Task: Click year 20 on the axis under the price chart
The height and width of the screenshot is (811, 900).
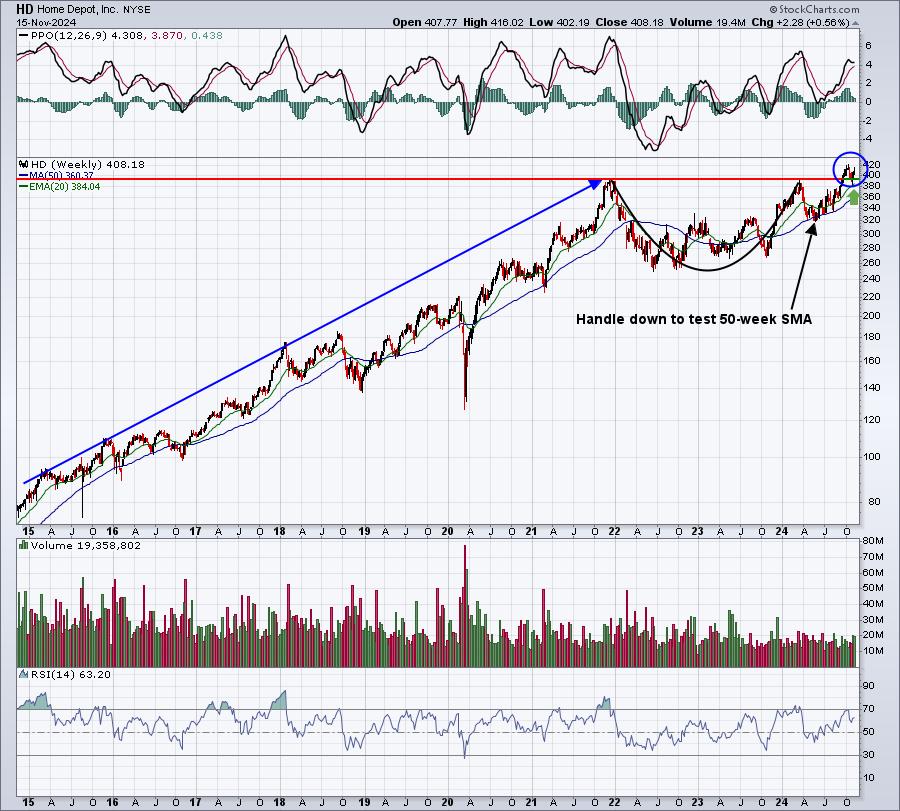Action: pos(447,531)
